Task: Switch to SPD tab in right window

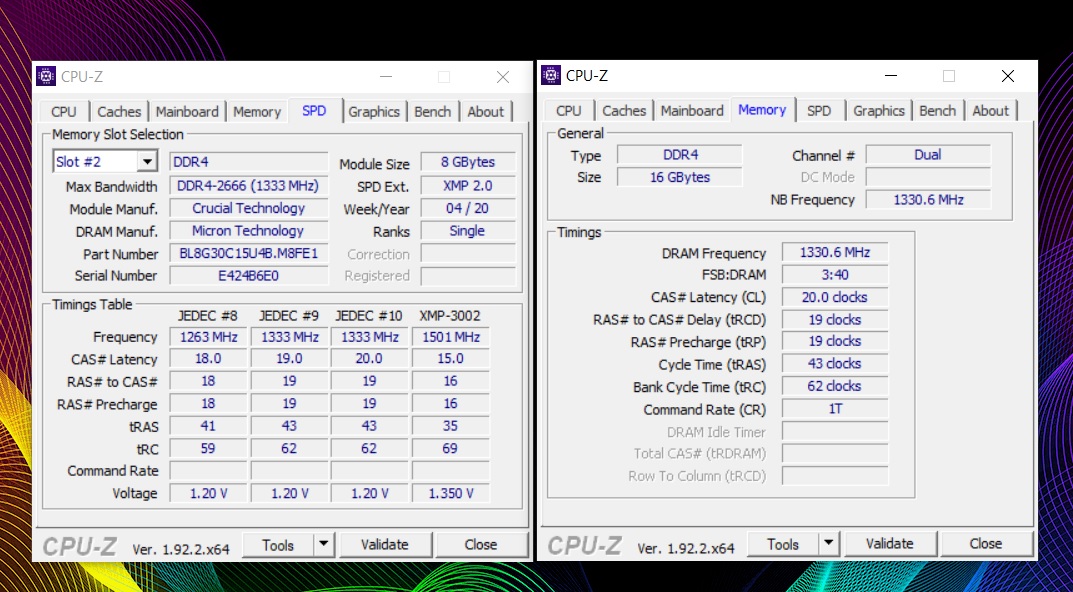Action: [x=818, y=110]
